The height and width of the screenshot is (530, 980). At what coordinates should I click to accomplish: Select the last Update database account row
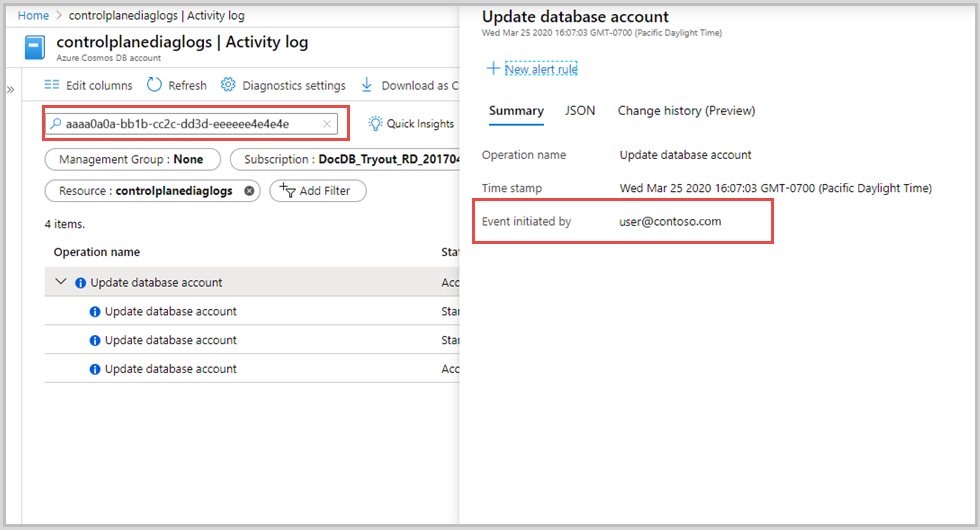[x=170, y=369]
